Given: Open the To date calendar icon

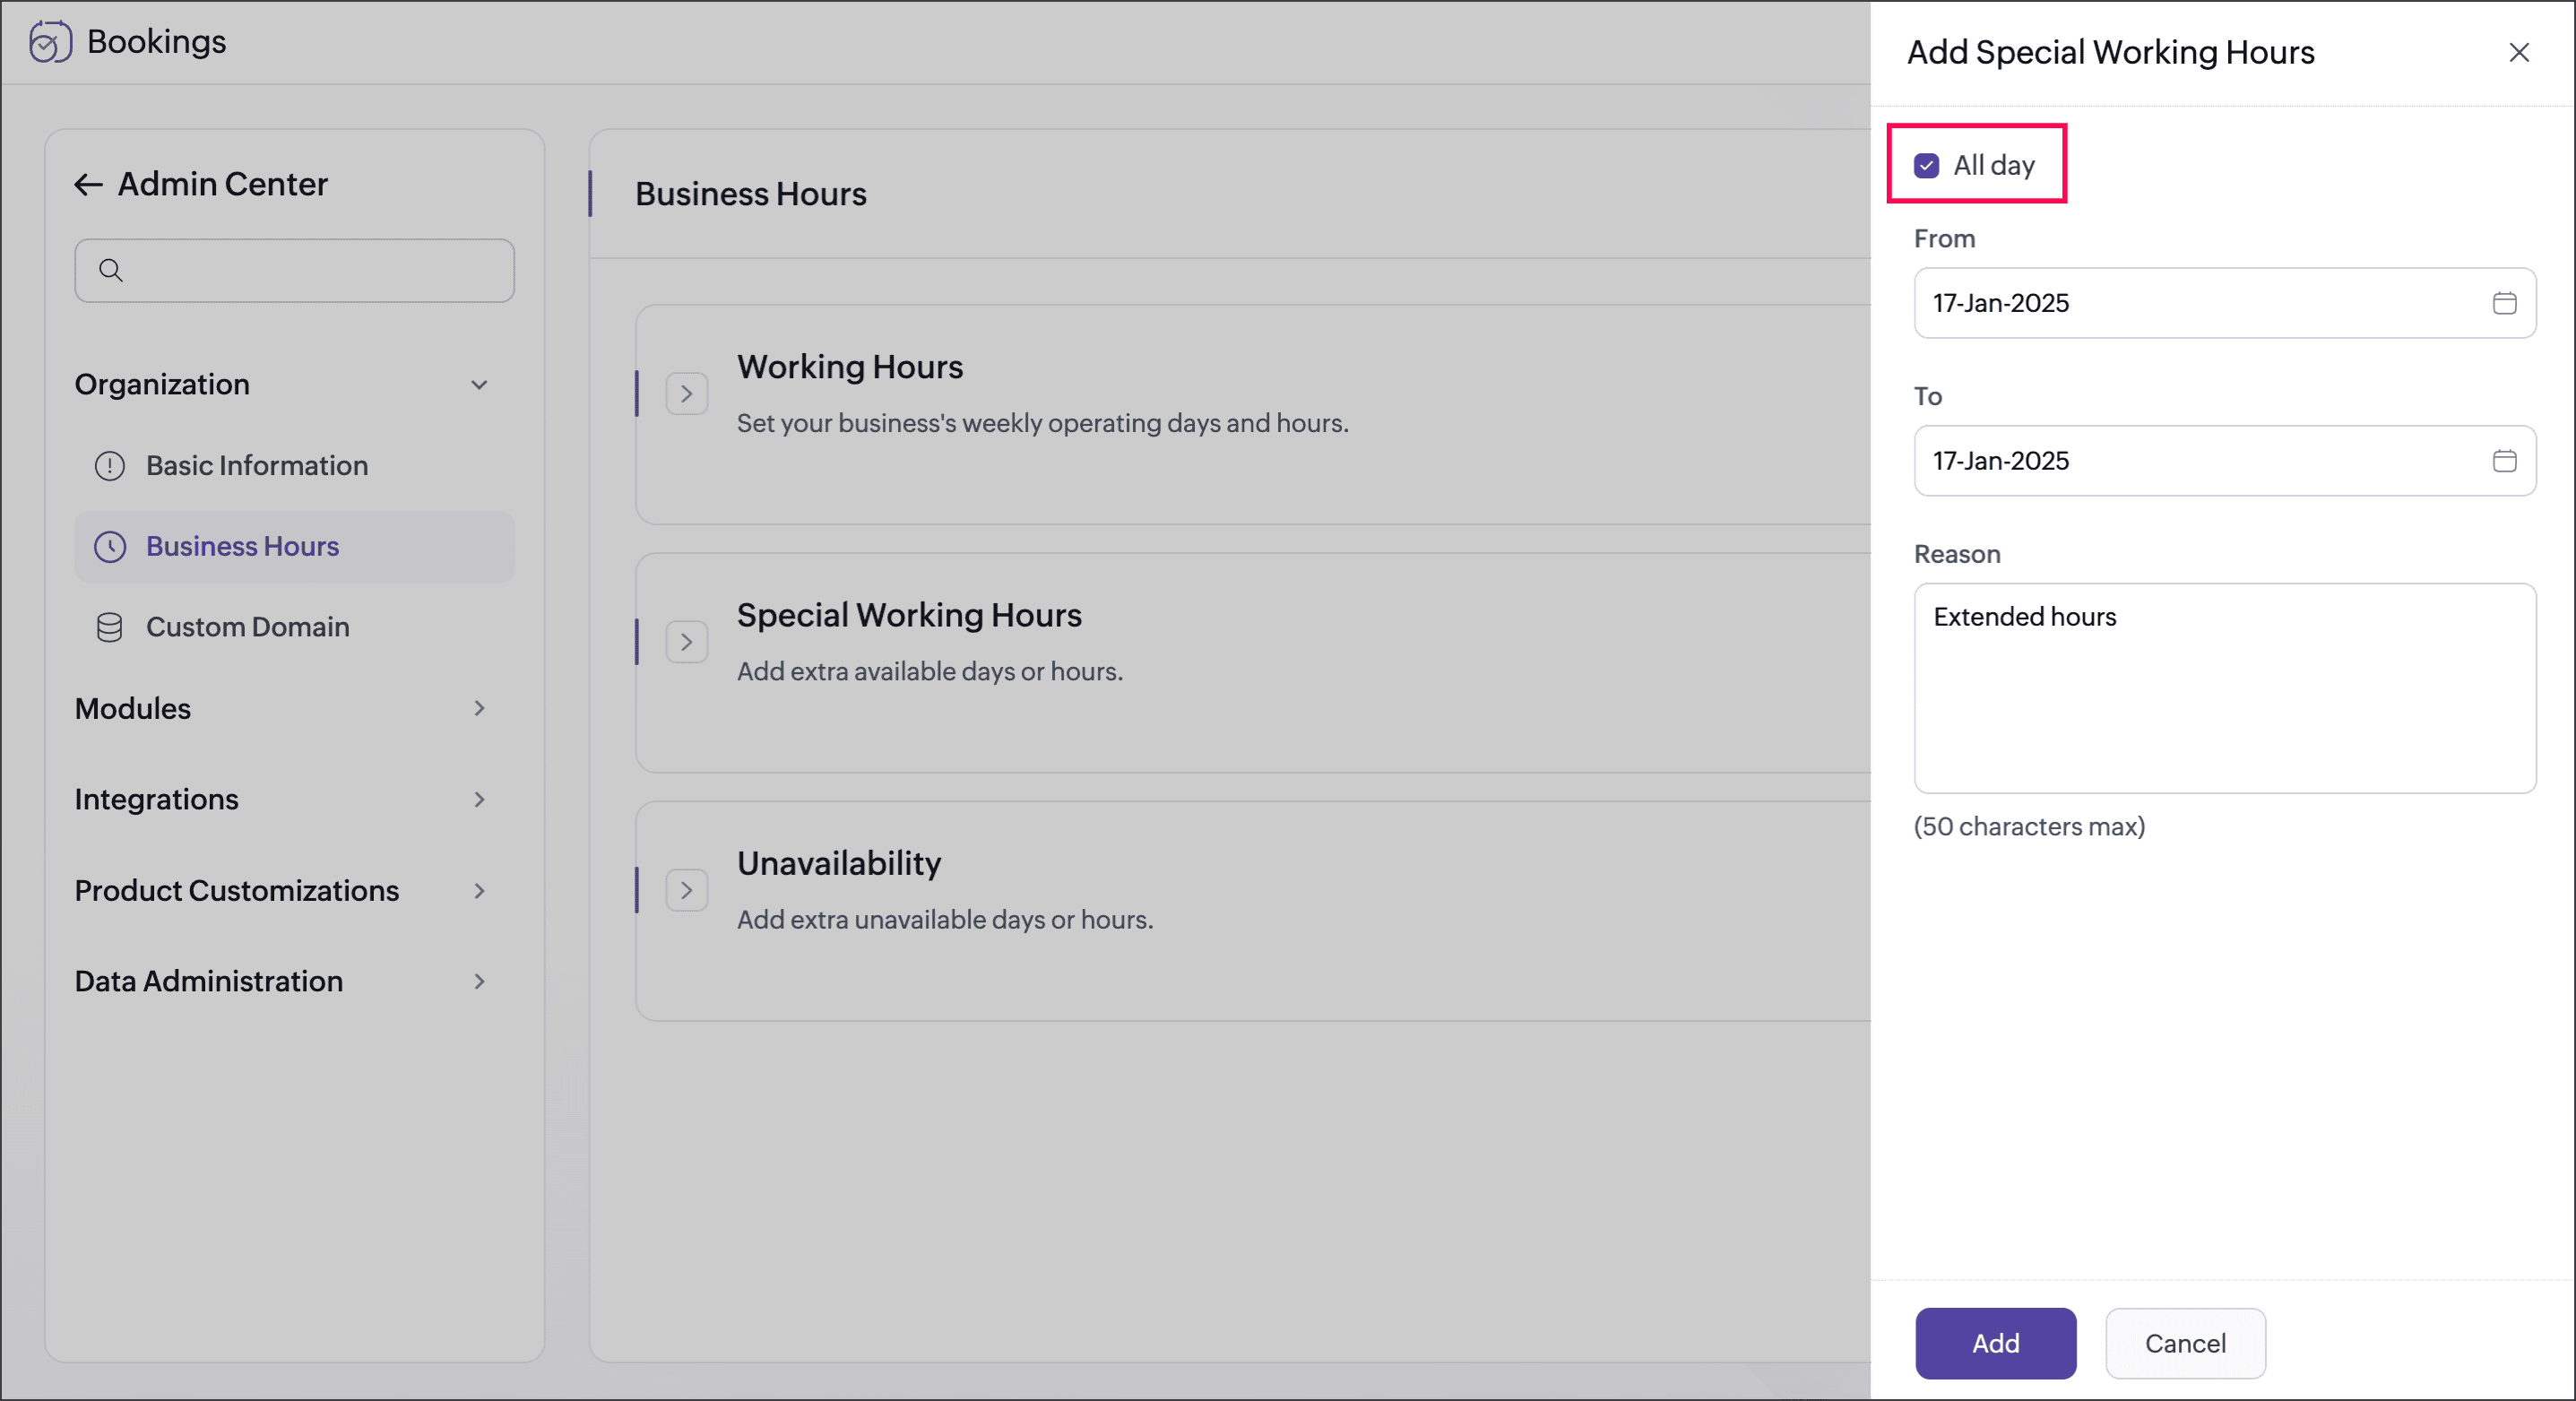Looking at the screenshot, I should 2504,461.
